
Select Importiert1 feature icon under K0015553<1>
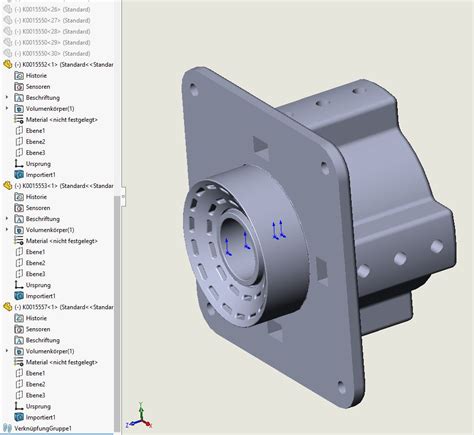coord(19,296)
